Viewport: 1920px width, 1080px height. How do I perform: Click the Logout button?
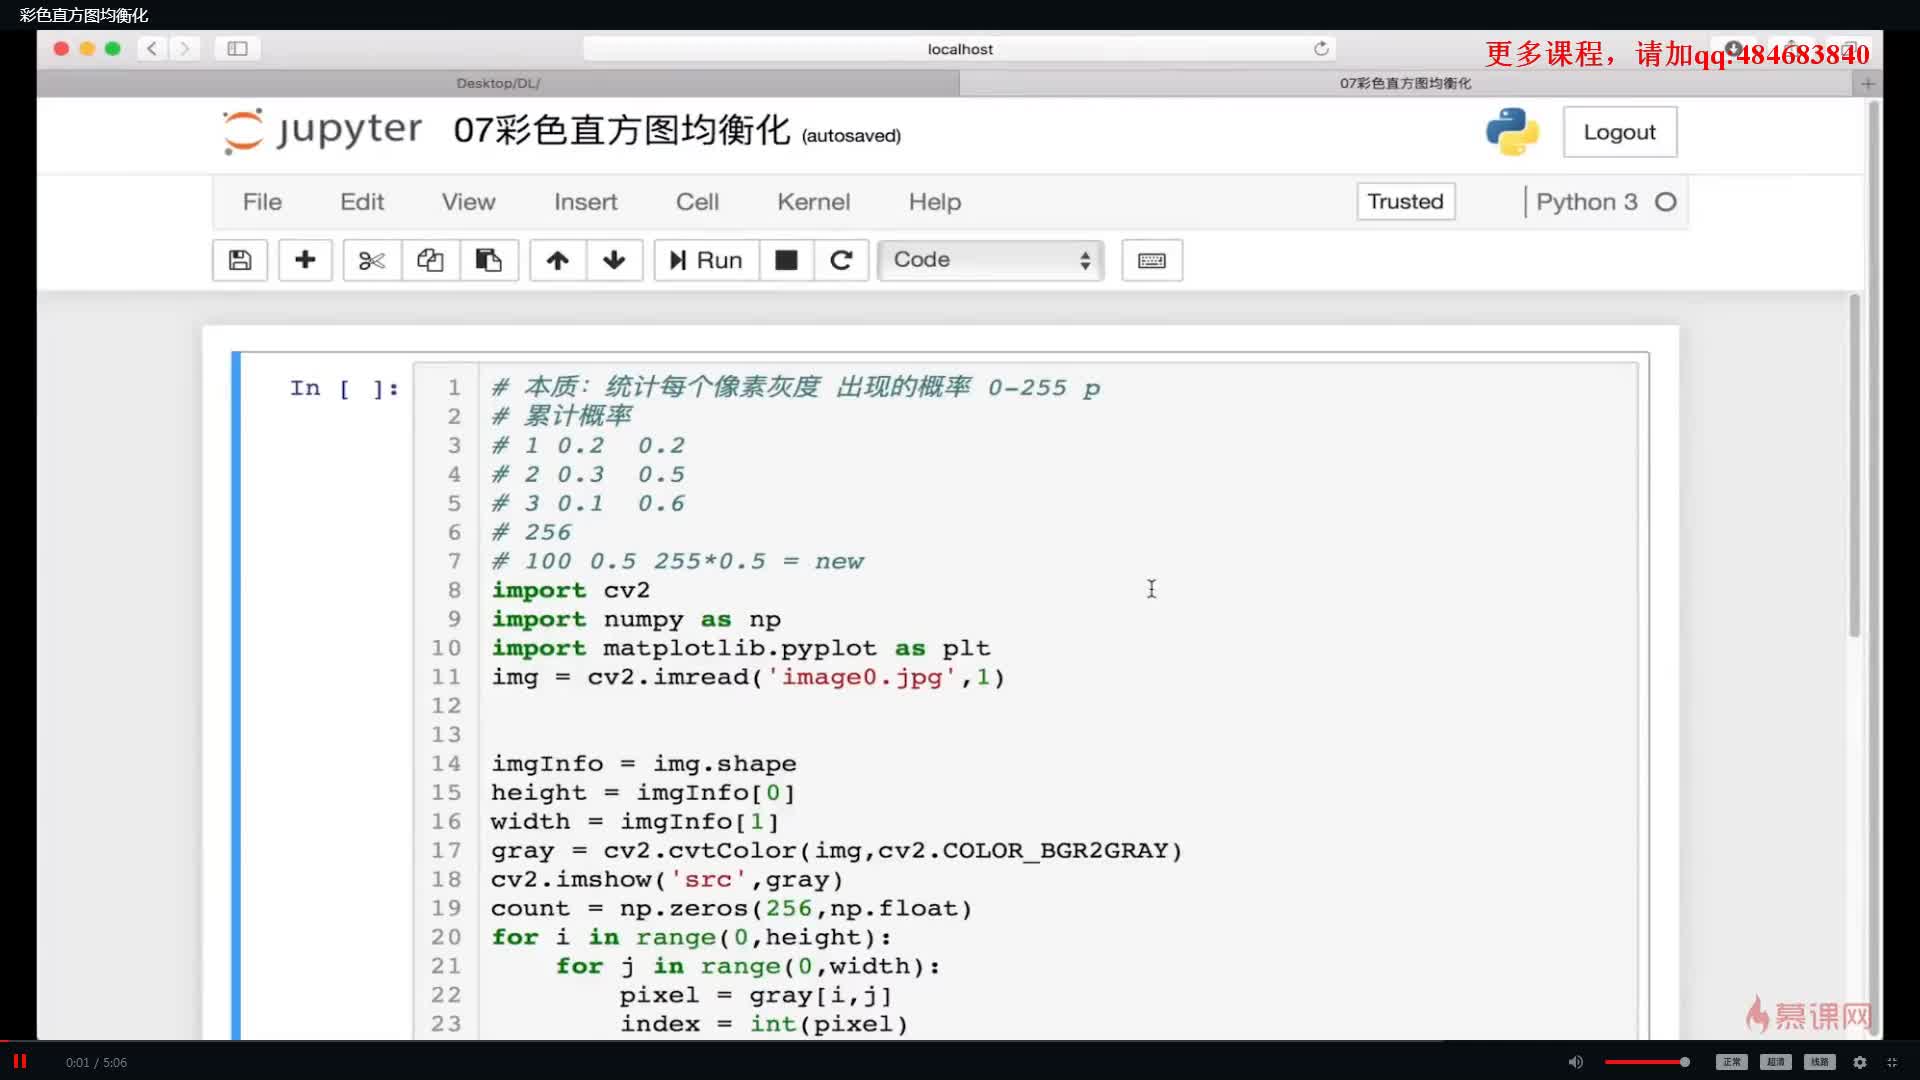click(x=1619, y=132)
